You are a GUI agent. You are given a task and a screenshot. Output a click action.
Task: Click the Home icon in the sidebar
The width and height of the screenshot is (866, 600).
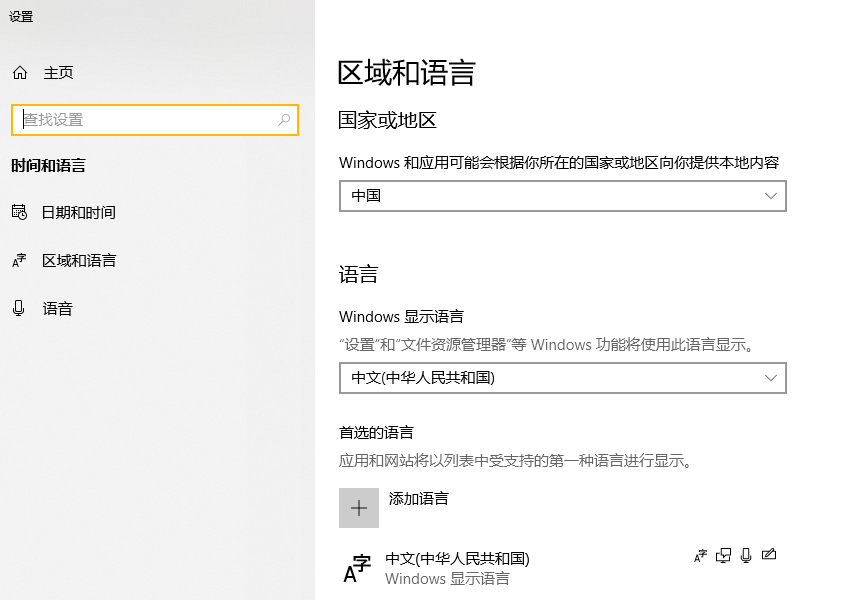coord(20,72)
